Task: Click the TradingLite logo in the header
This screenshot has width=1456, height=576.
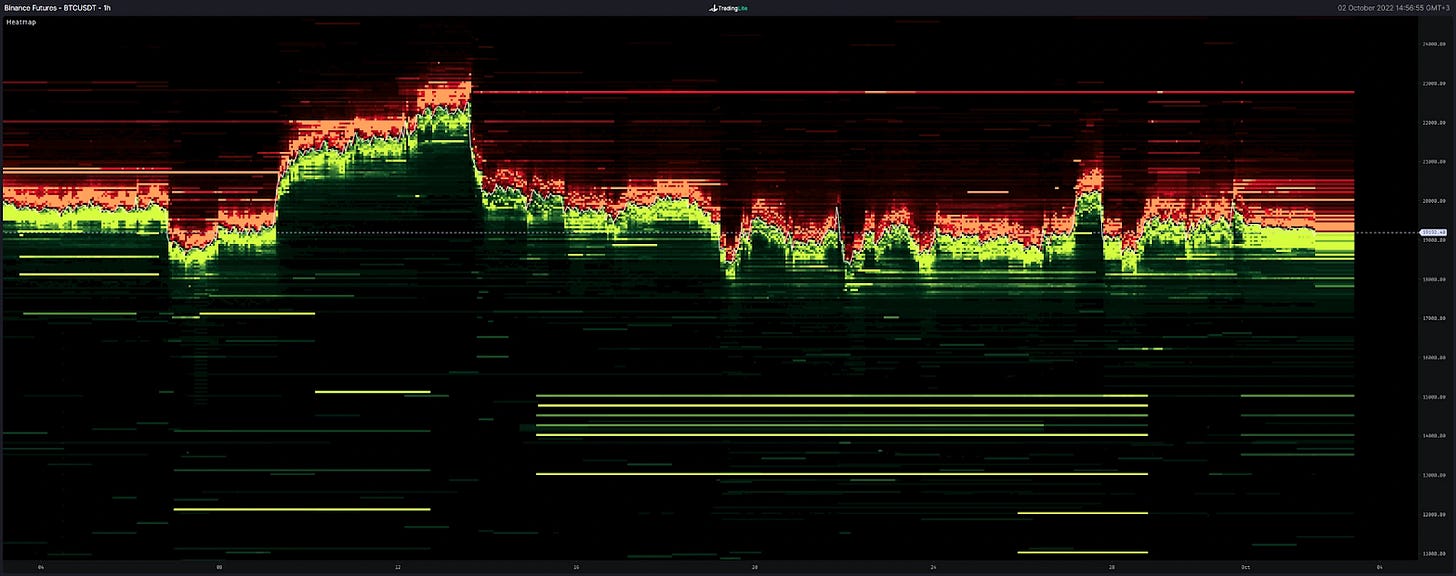Action: coord(727,7)
